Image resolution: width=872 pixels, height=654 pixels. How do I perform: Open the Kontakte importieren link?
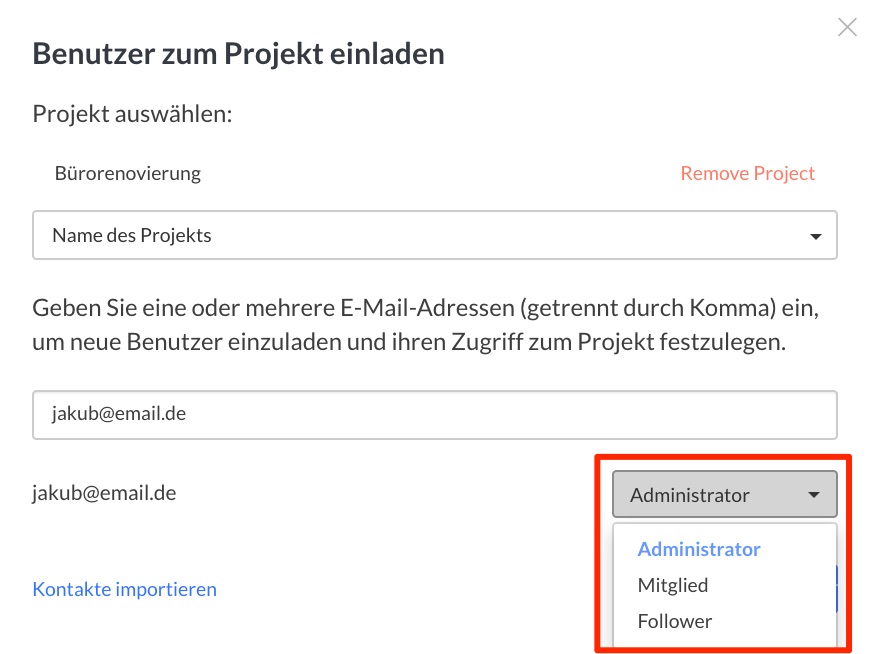125,589
